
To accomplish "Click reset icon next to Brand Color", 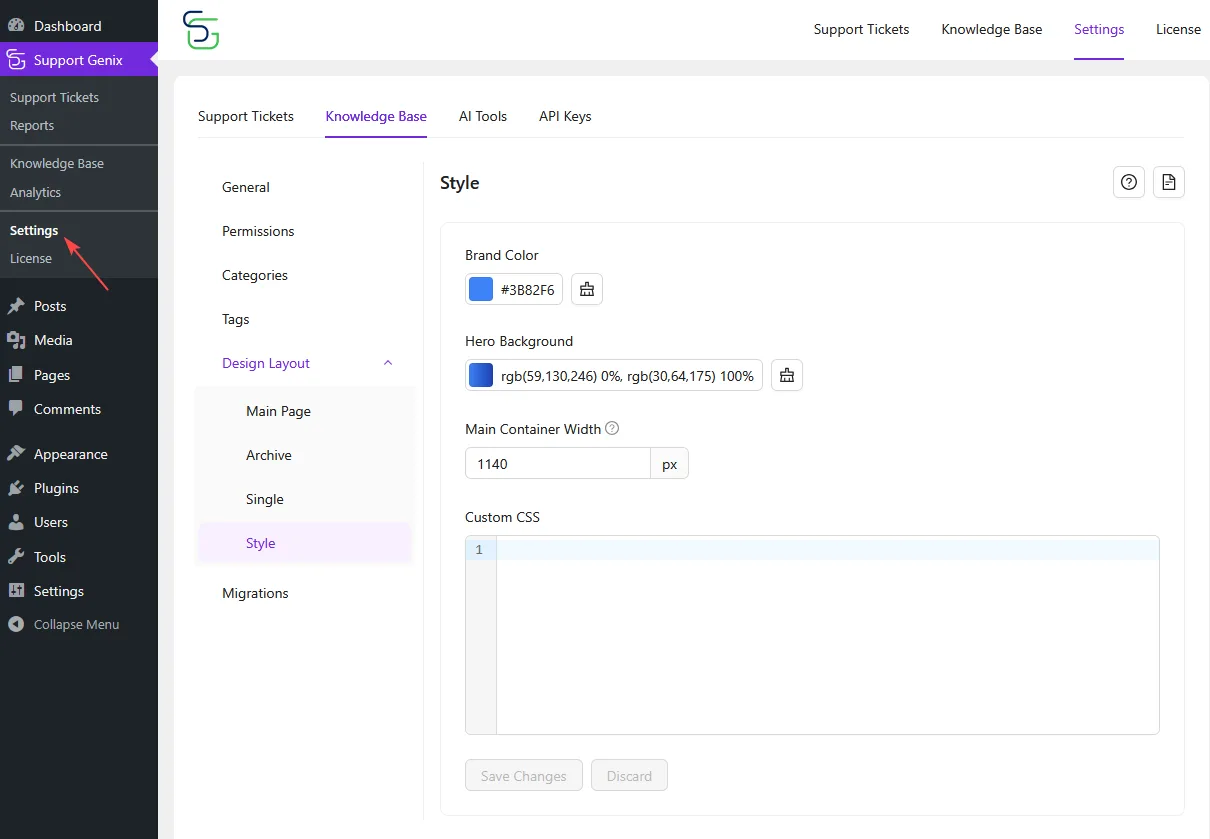I will 587,289.
